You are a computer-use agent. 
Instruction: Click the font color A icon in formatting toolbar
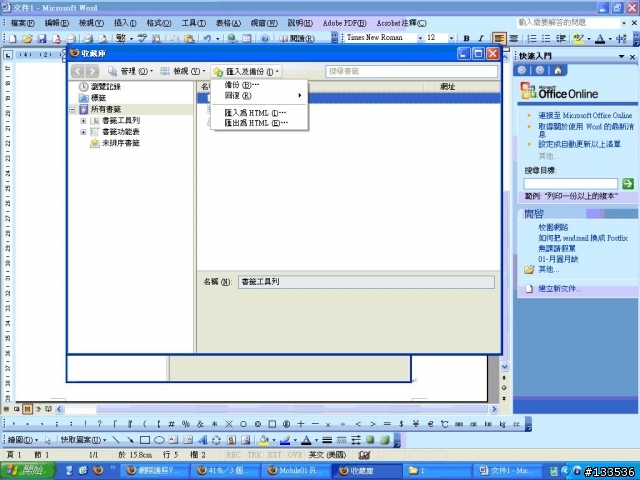point(600,38)
